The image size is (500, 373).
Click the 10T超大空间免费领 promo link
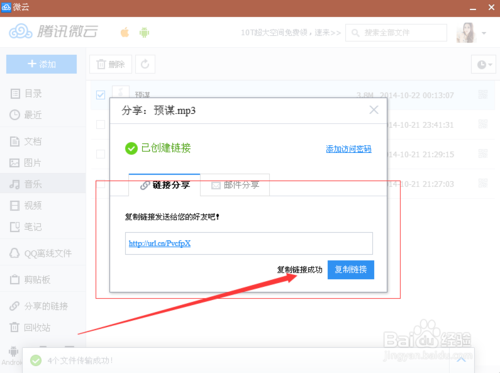click(291, 33)
